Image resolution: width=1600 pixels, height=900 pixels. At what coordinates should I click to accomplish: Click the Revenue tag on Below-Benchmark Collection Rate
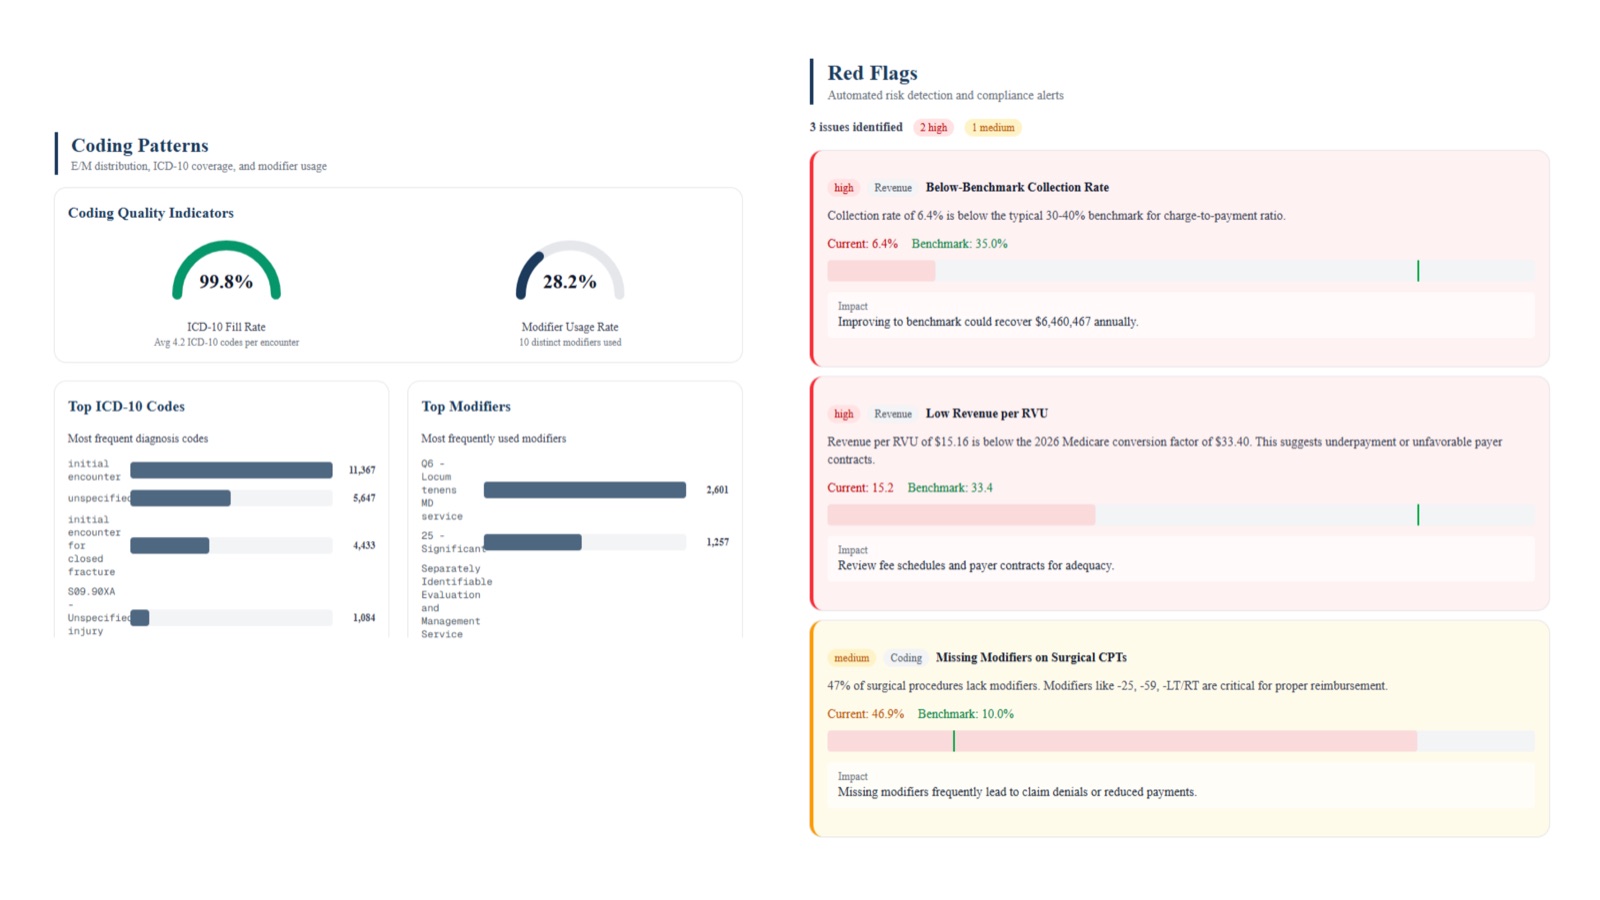(x=893, y=188)
